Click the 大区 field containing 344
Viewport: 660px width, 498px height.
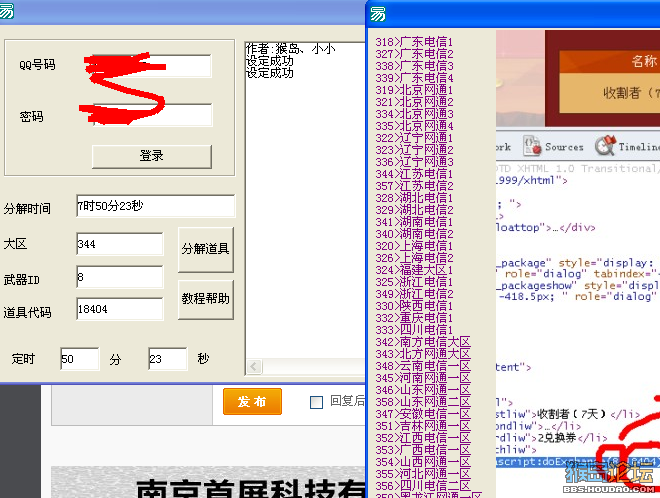tap(120, 244)
